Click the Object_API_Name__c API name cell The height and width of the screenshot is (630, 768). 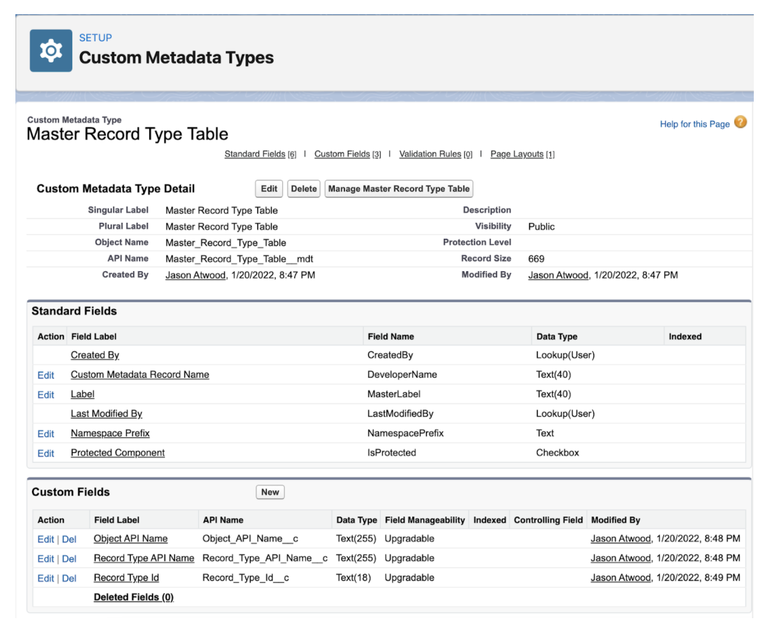coord(250,538)
